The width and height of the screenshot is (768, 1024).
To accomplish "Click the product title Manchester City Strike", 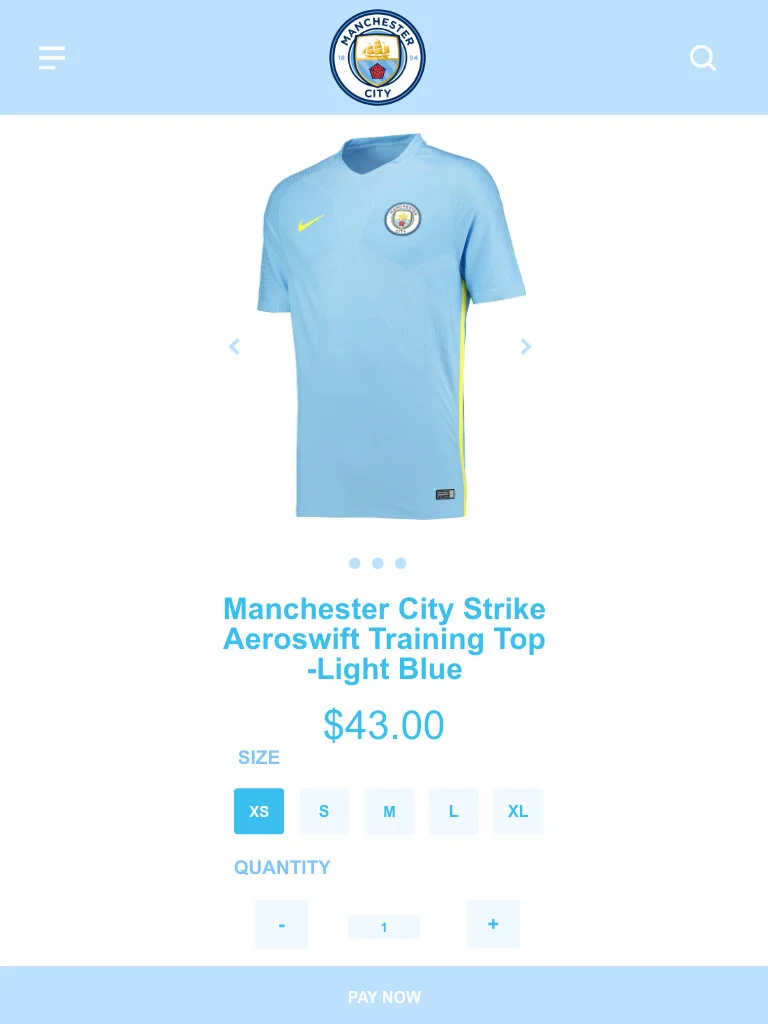I will (x=384, y=609).
